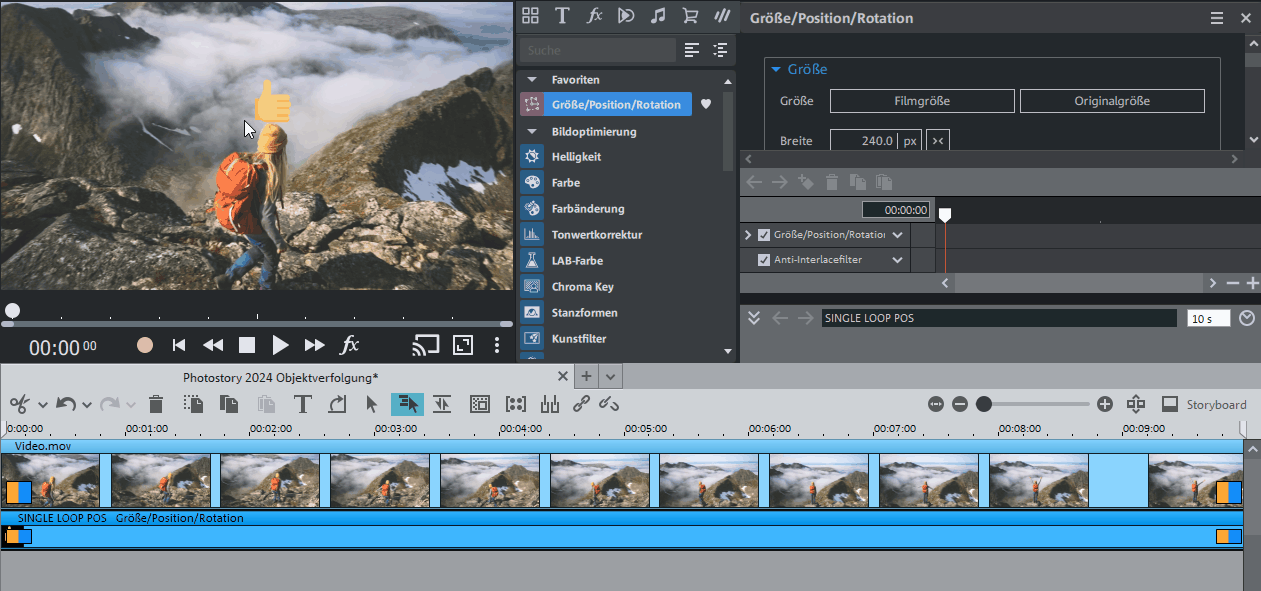Viewport: 1261px width, 591px height.
Task: Select the Chroma Key effect
Action: click(x=582, y=287)
